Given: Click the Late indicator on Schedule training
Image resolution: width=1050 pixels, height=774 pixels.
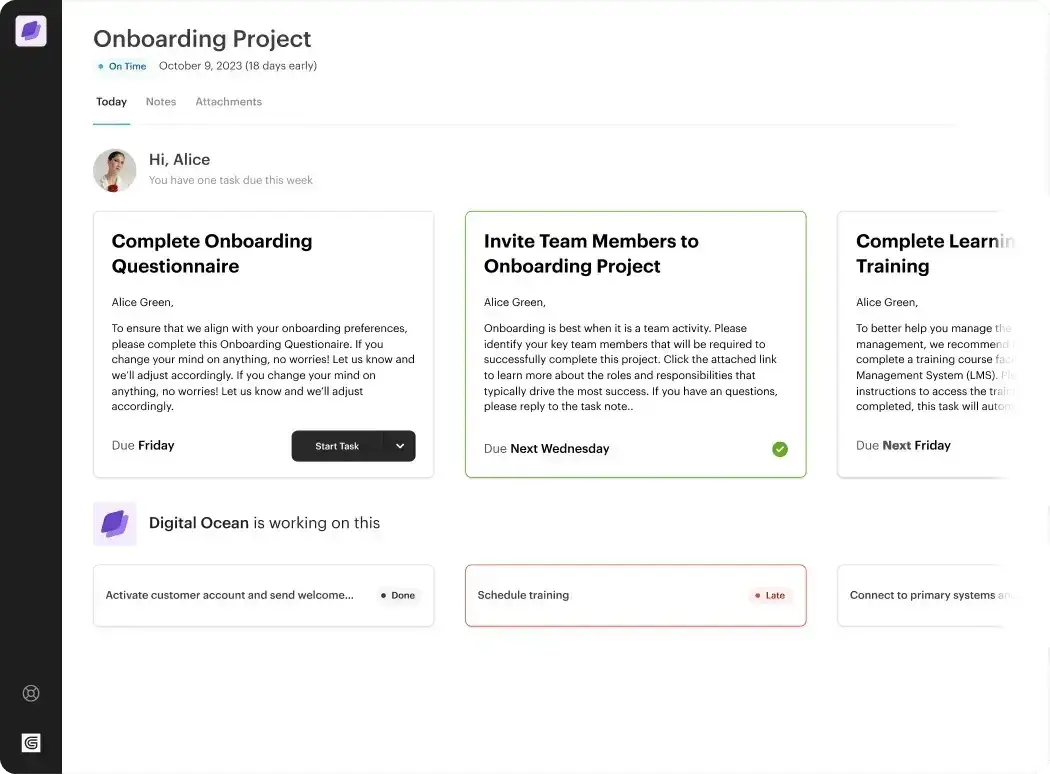Looking at the screenshot, I should [770, 595].
